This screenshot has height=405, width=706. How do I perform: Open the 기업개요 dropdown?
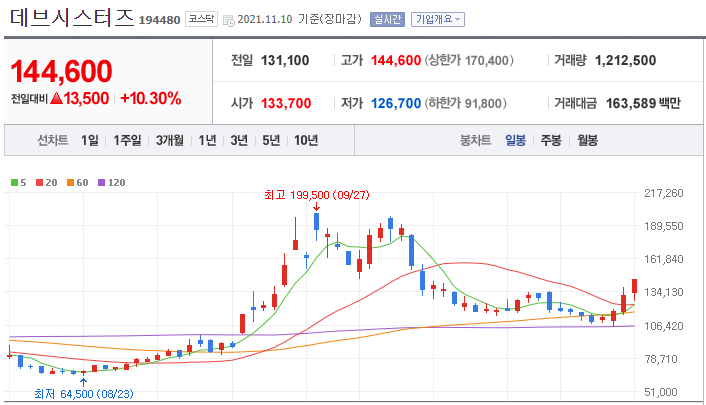coord(438,19)
